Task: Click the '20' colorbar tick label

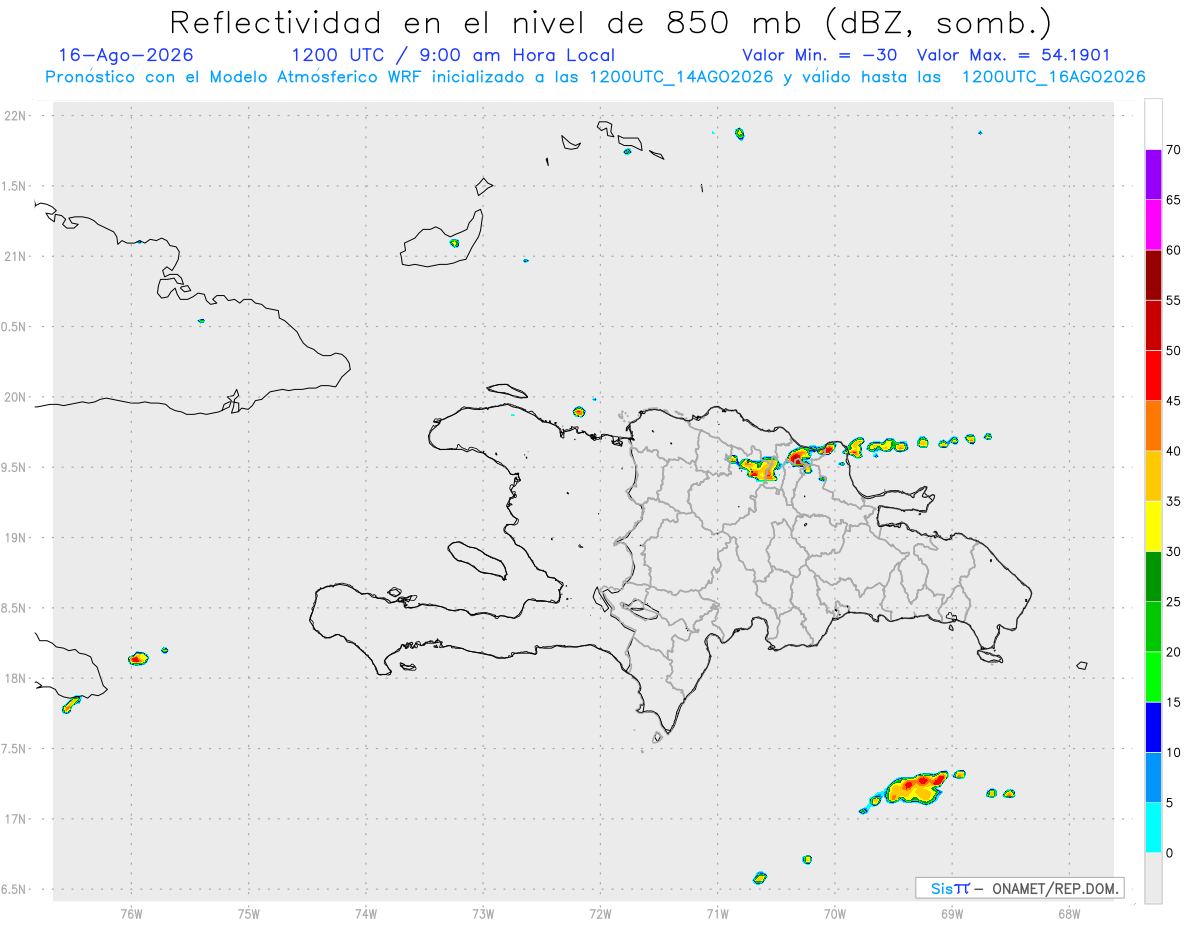Action: pos(1173,652)
